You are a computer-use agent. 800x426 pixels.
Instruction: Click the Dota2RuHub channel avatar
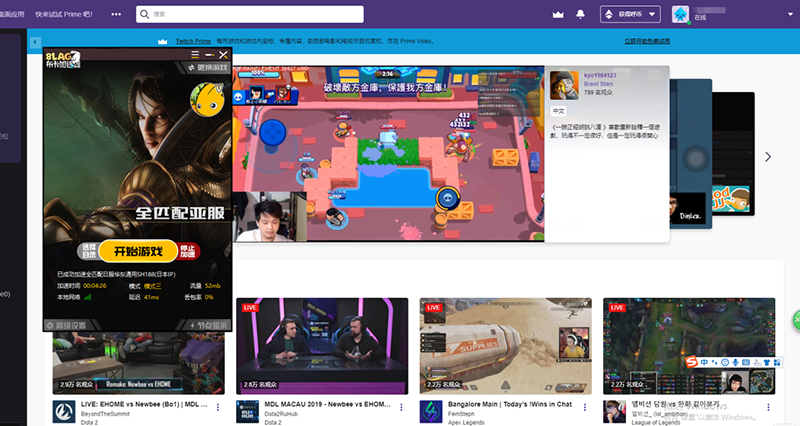[247, 412]
